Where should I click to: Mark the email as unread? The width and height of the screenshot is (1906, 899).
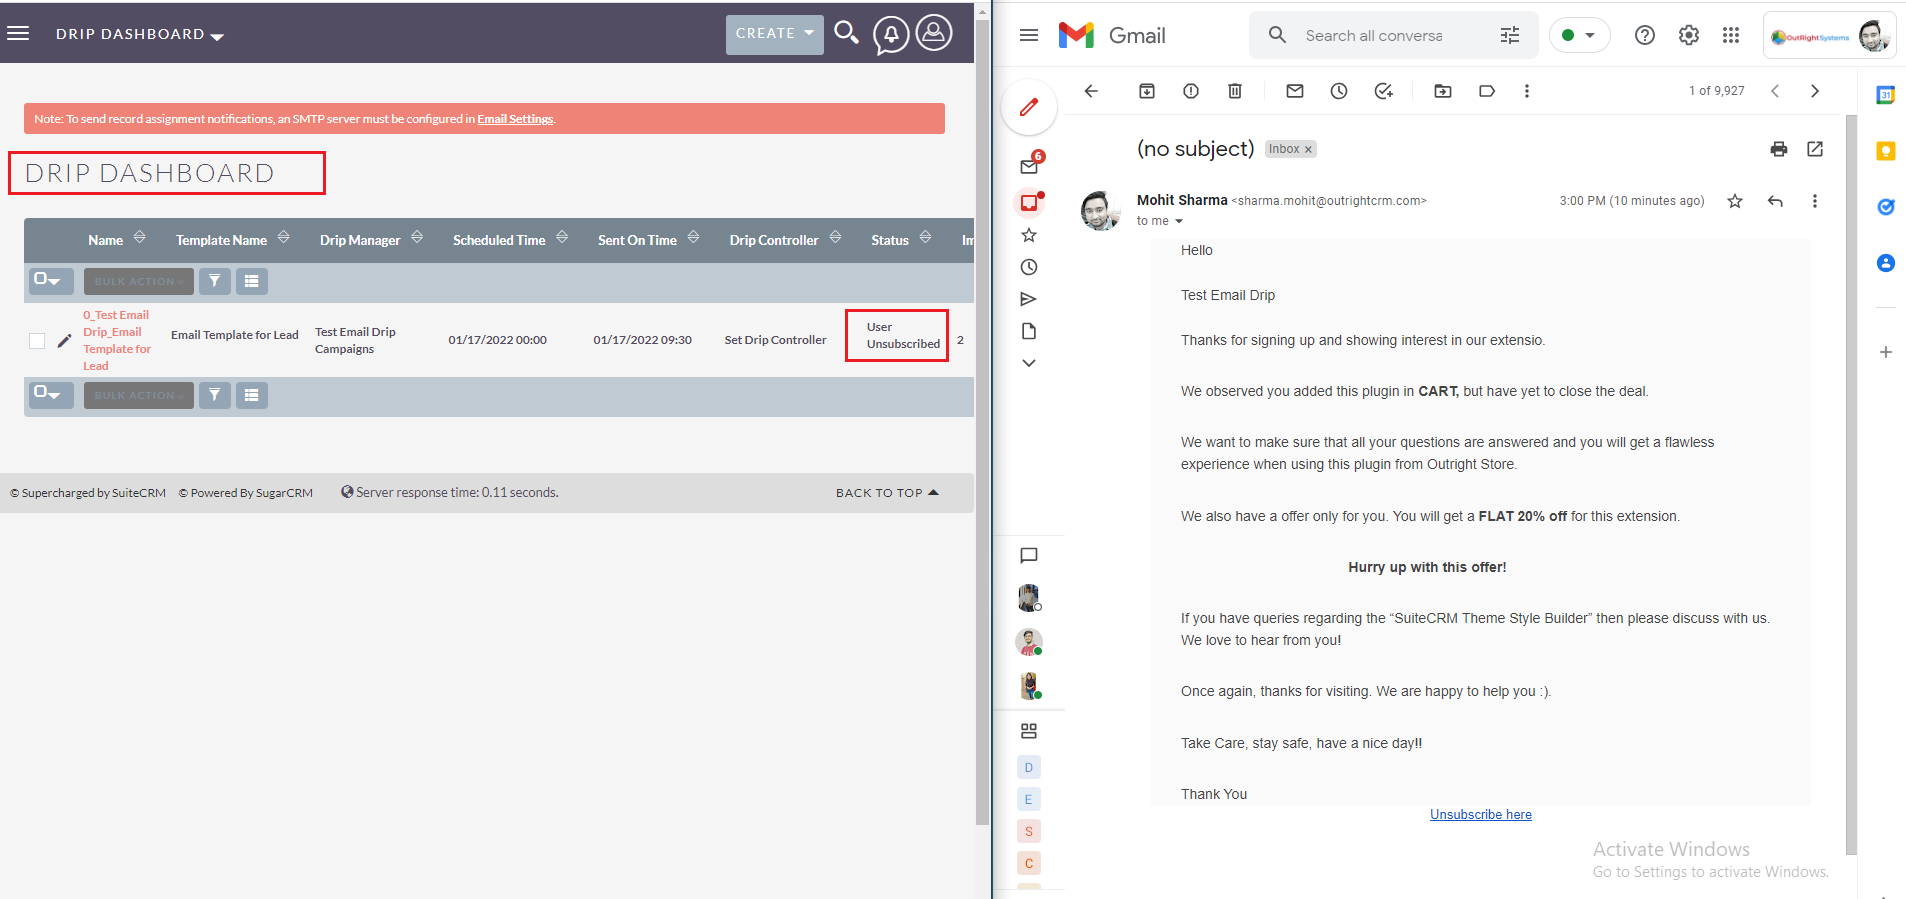click(1295, 91)
